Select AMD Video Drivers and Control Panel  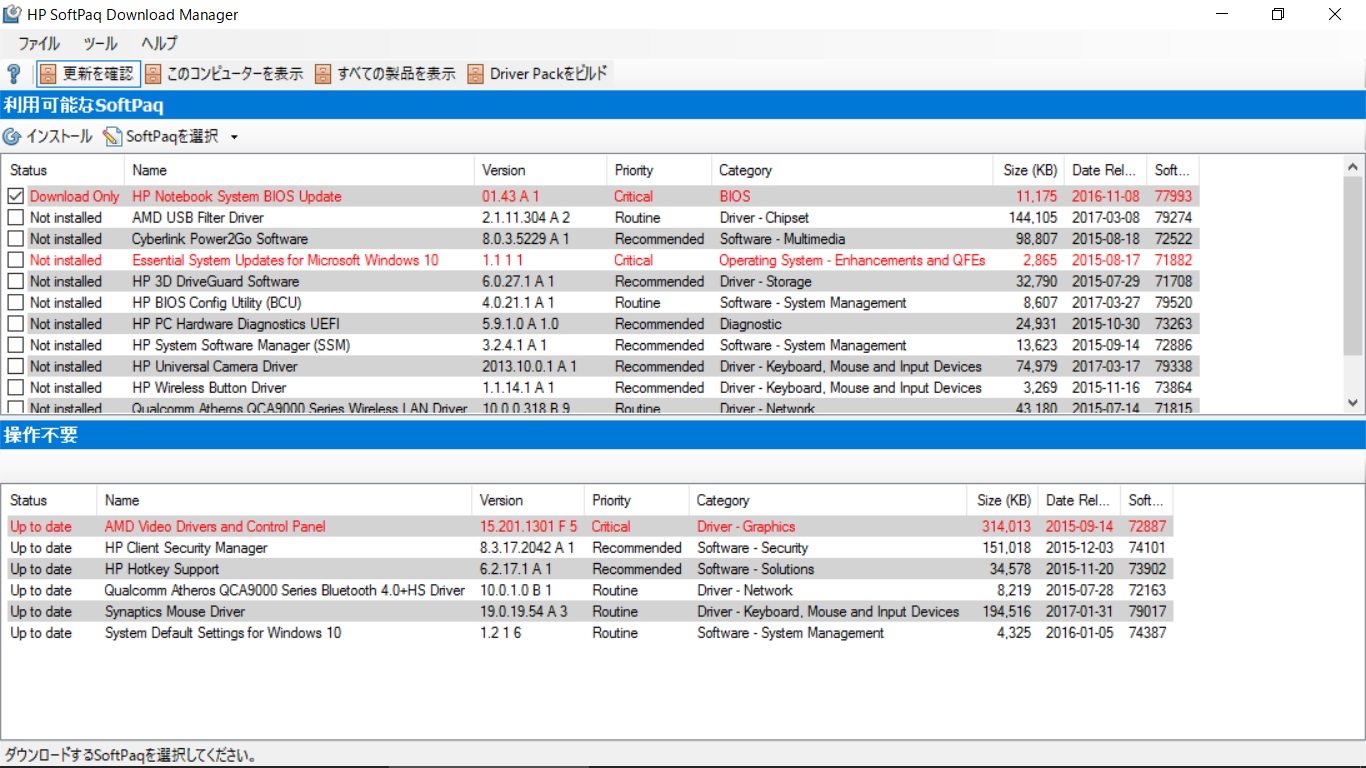[x=215, y=527]
